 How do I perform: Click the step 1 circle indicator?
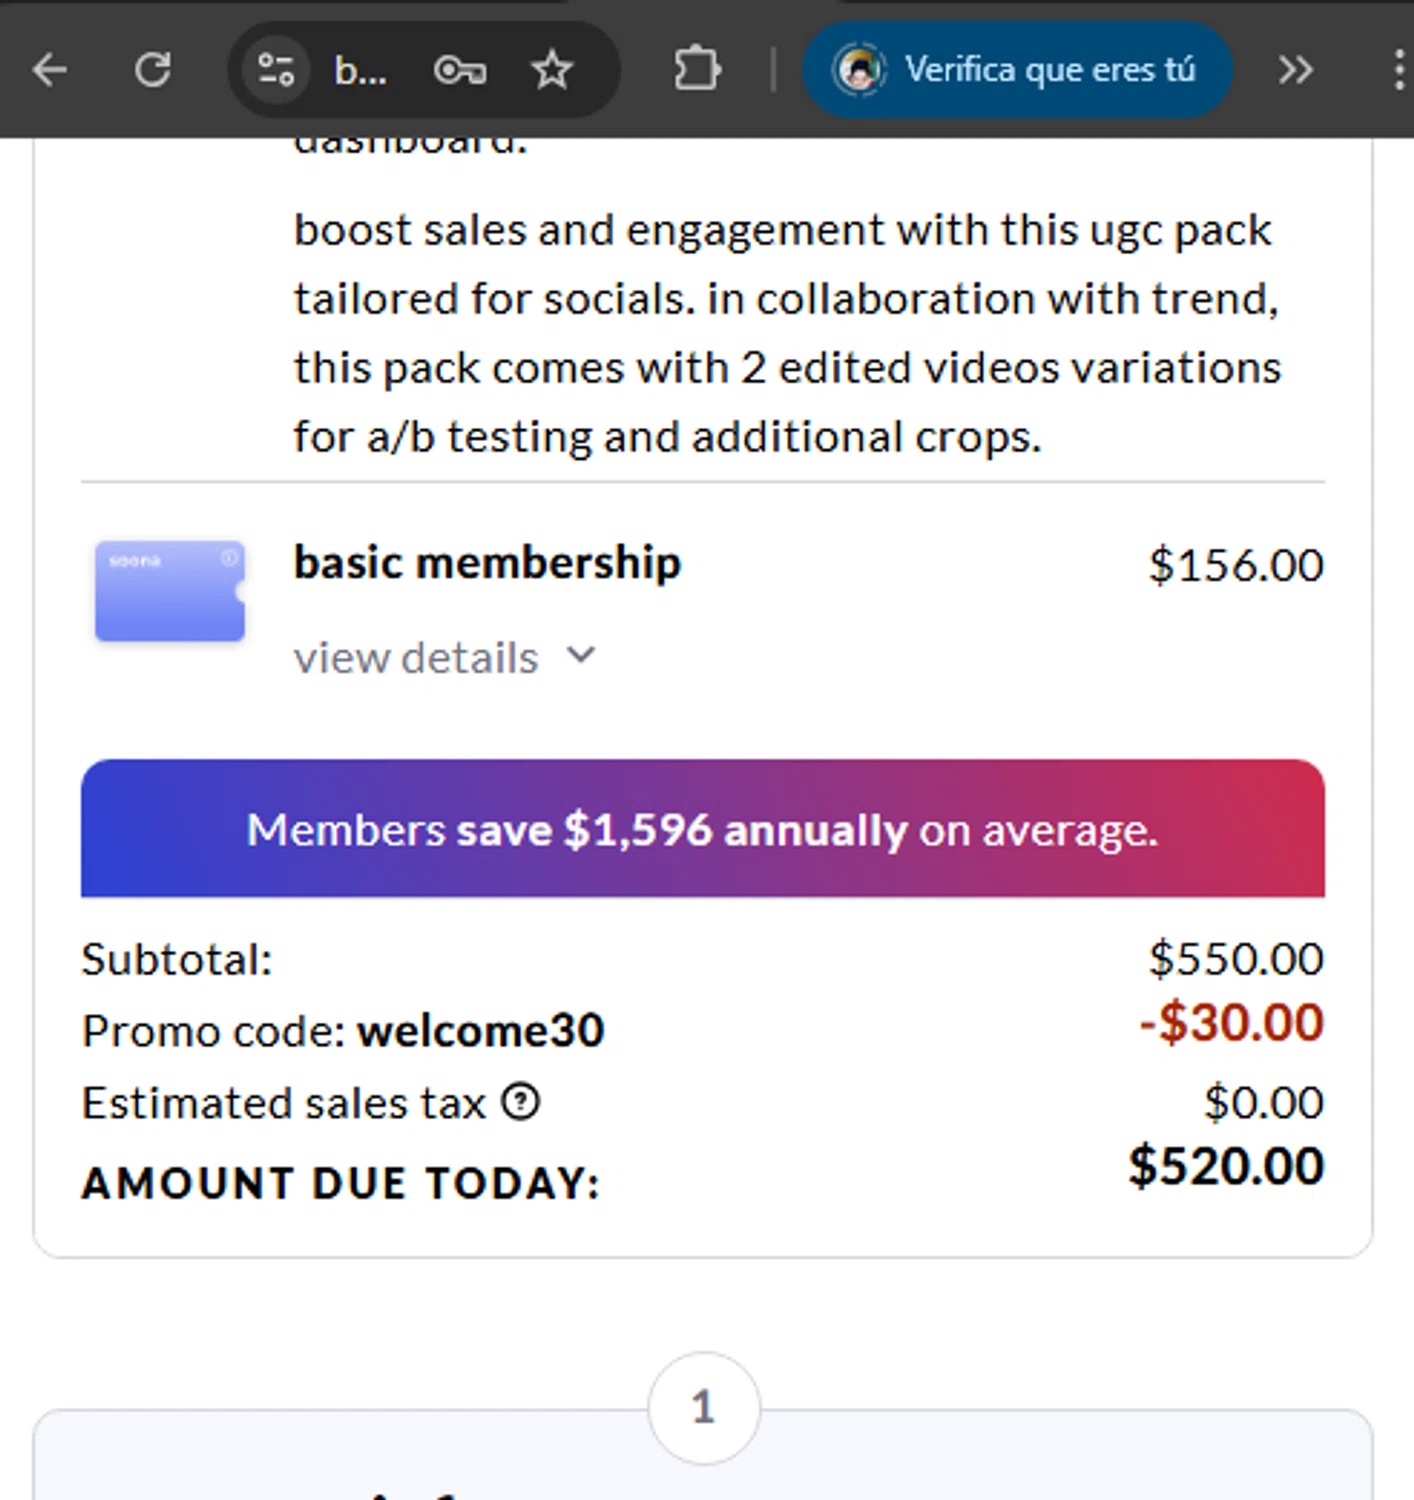pos(704,1408)
